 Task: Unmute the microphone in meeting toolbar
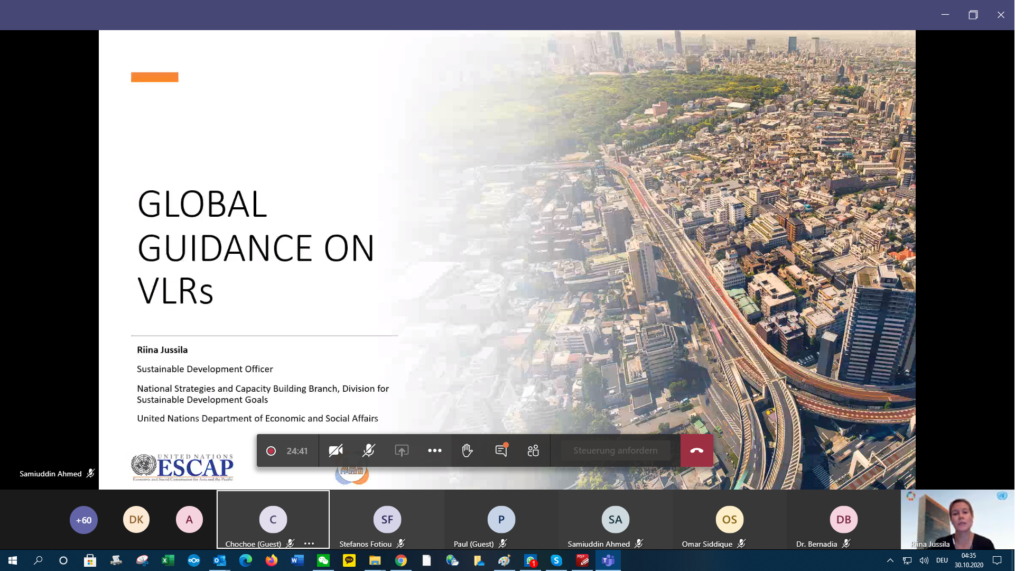[369, 451]
